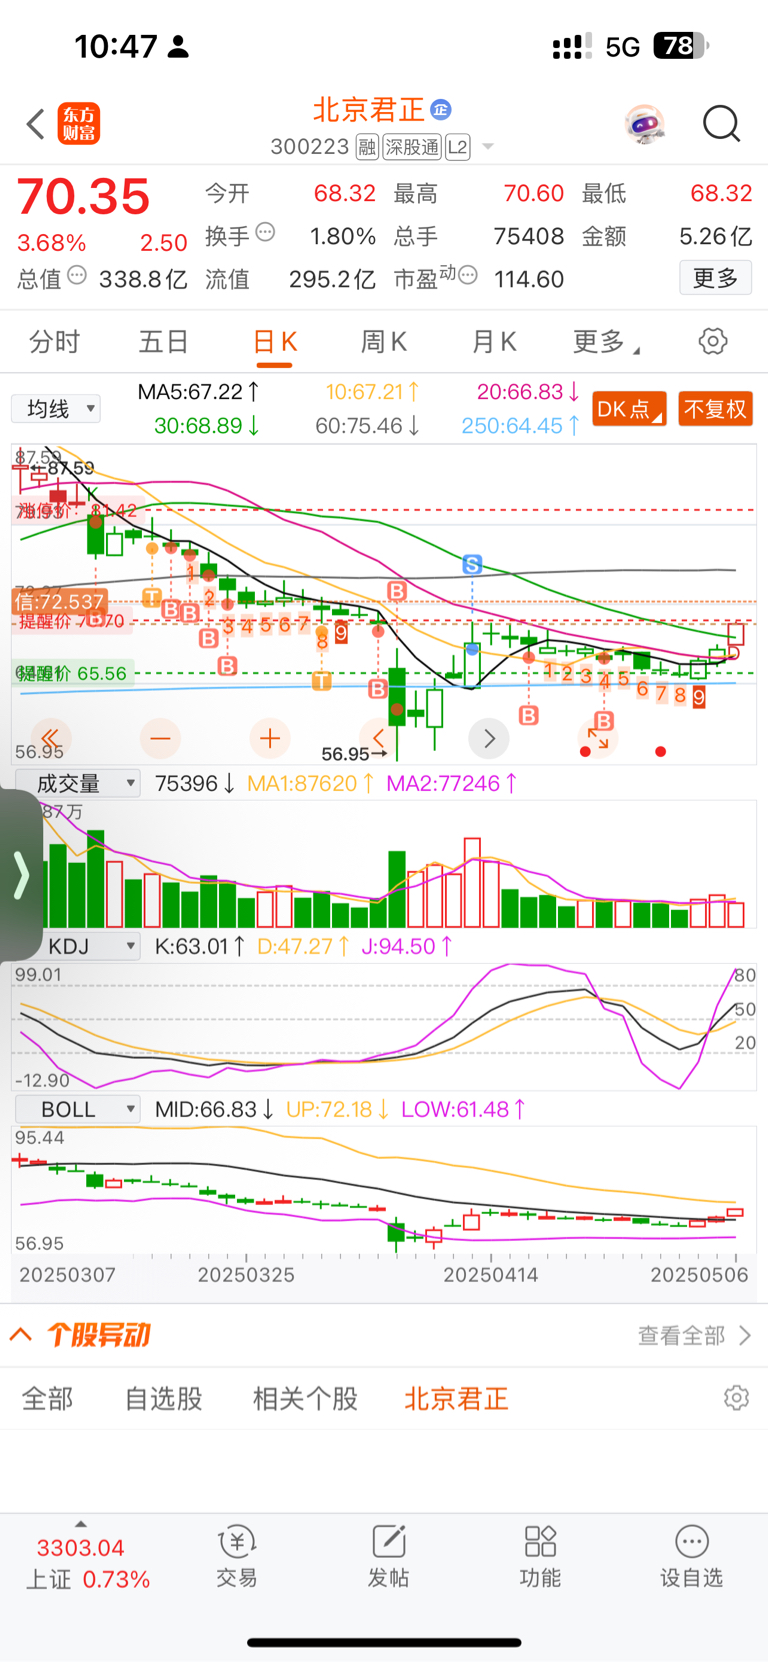768x1662 pixels.
Task: Tap 设自选 add favorite icon
Action: pos(691,1556)
